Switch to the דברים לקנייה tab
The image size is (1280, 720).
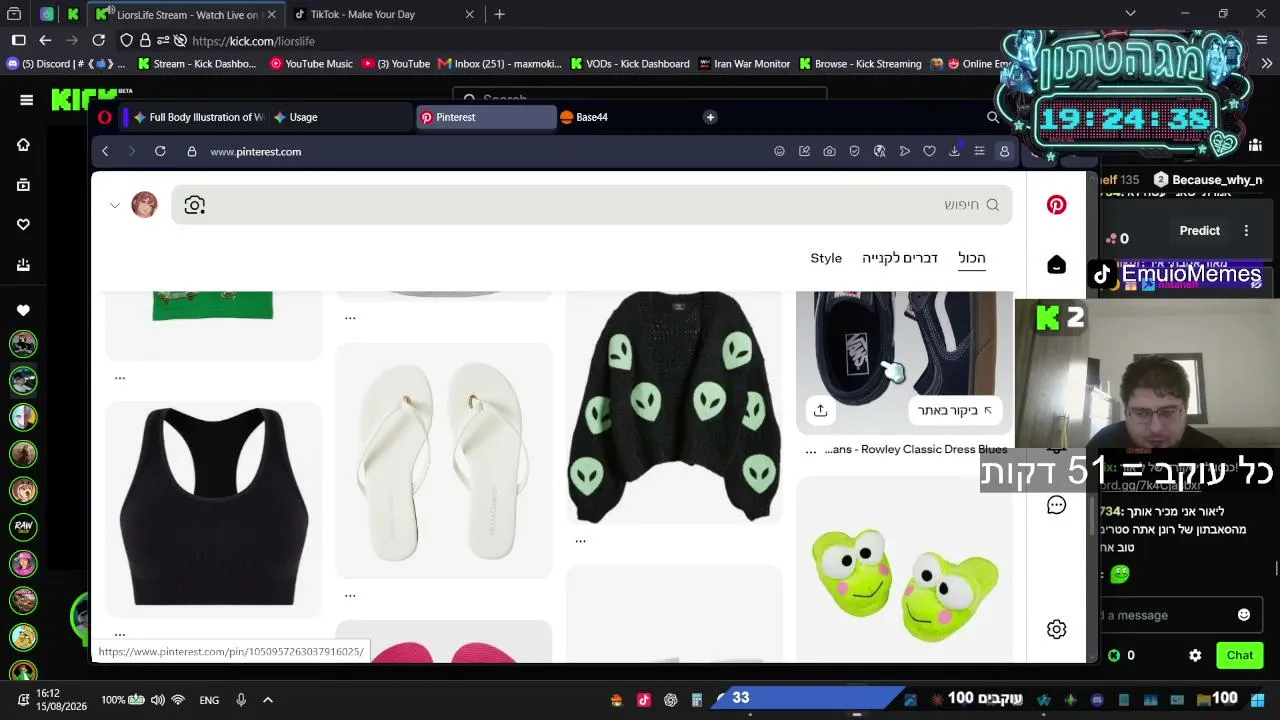(x=900, y=258)
